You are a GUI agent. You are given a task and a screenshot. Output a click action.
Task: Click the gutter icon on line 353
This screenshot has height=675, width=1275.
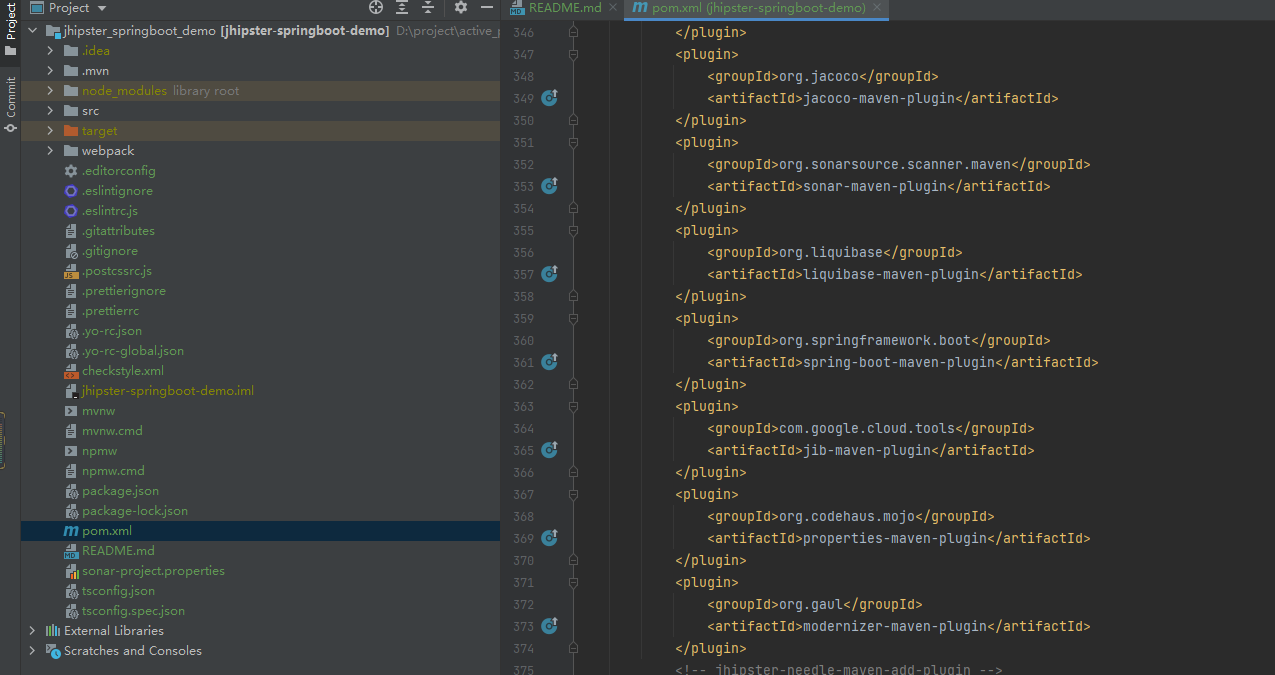click(x=549, y=186)
